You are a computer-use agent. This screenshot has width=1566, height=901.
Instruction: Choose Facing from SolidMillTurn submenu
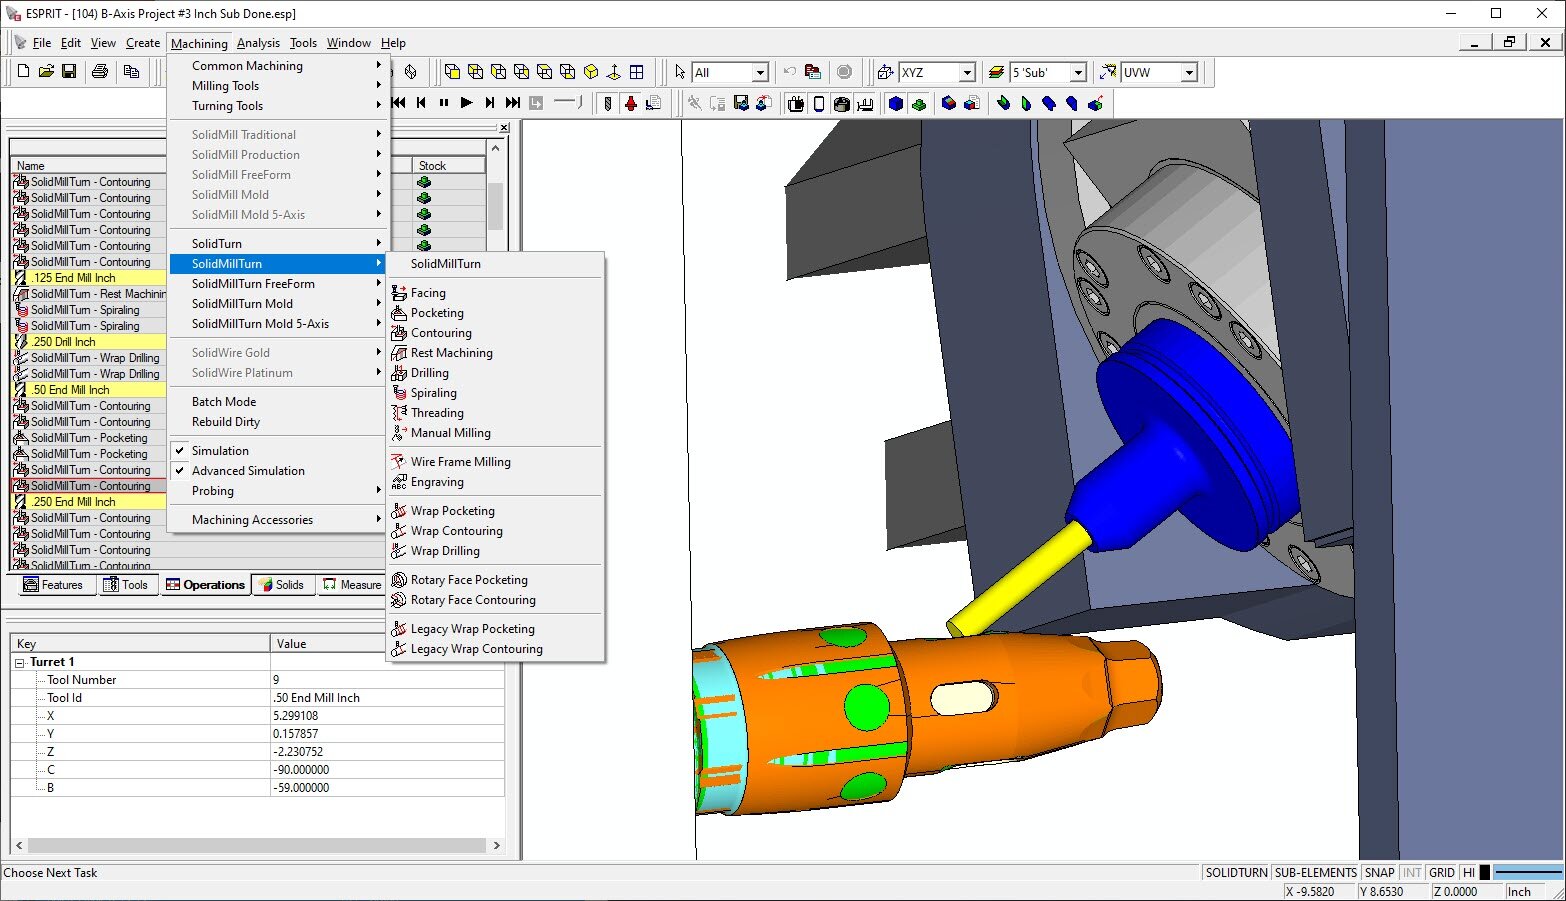click(x=495, y=293)
